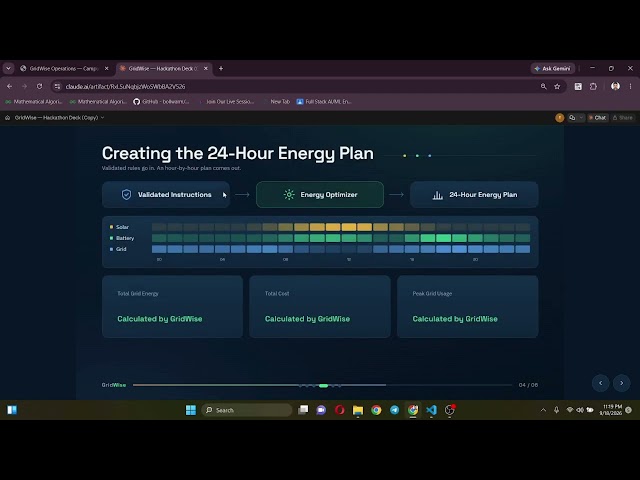The image size is (640, 480).
Task: Click the green slide progress indicator
Action: 323,385
